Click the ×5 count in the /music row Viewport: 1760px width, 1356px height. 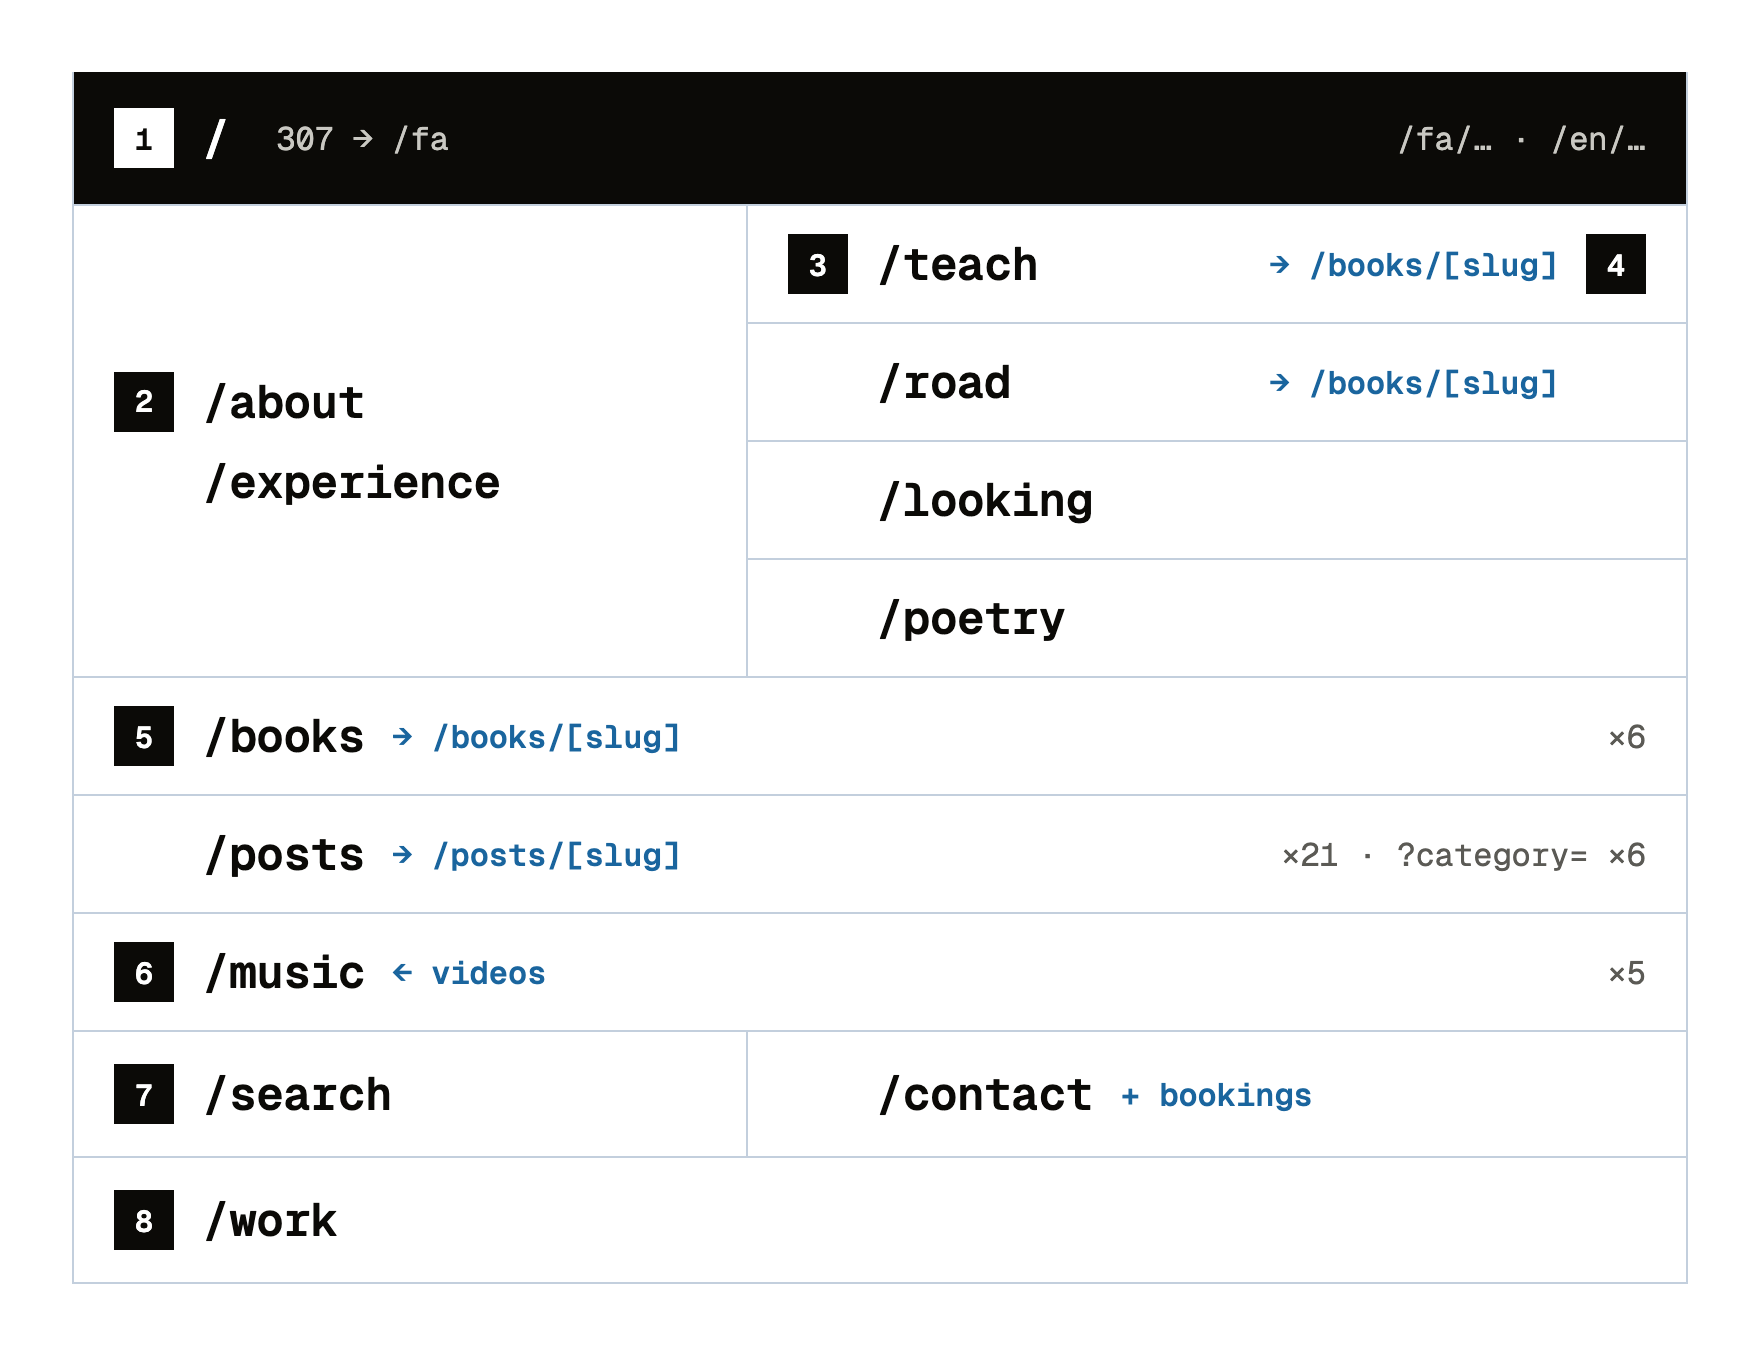(1626, 973)
